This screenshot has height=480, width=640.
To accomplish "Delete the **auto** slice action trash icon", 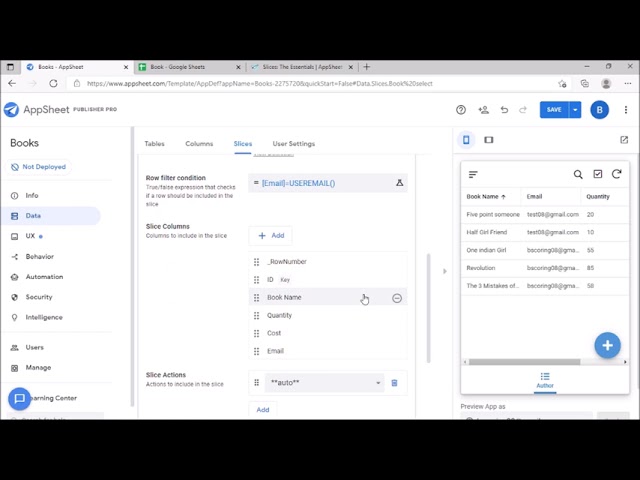I will pos(394,383).
